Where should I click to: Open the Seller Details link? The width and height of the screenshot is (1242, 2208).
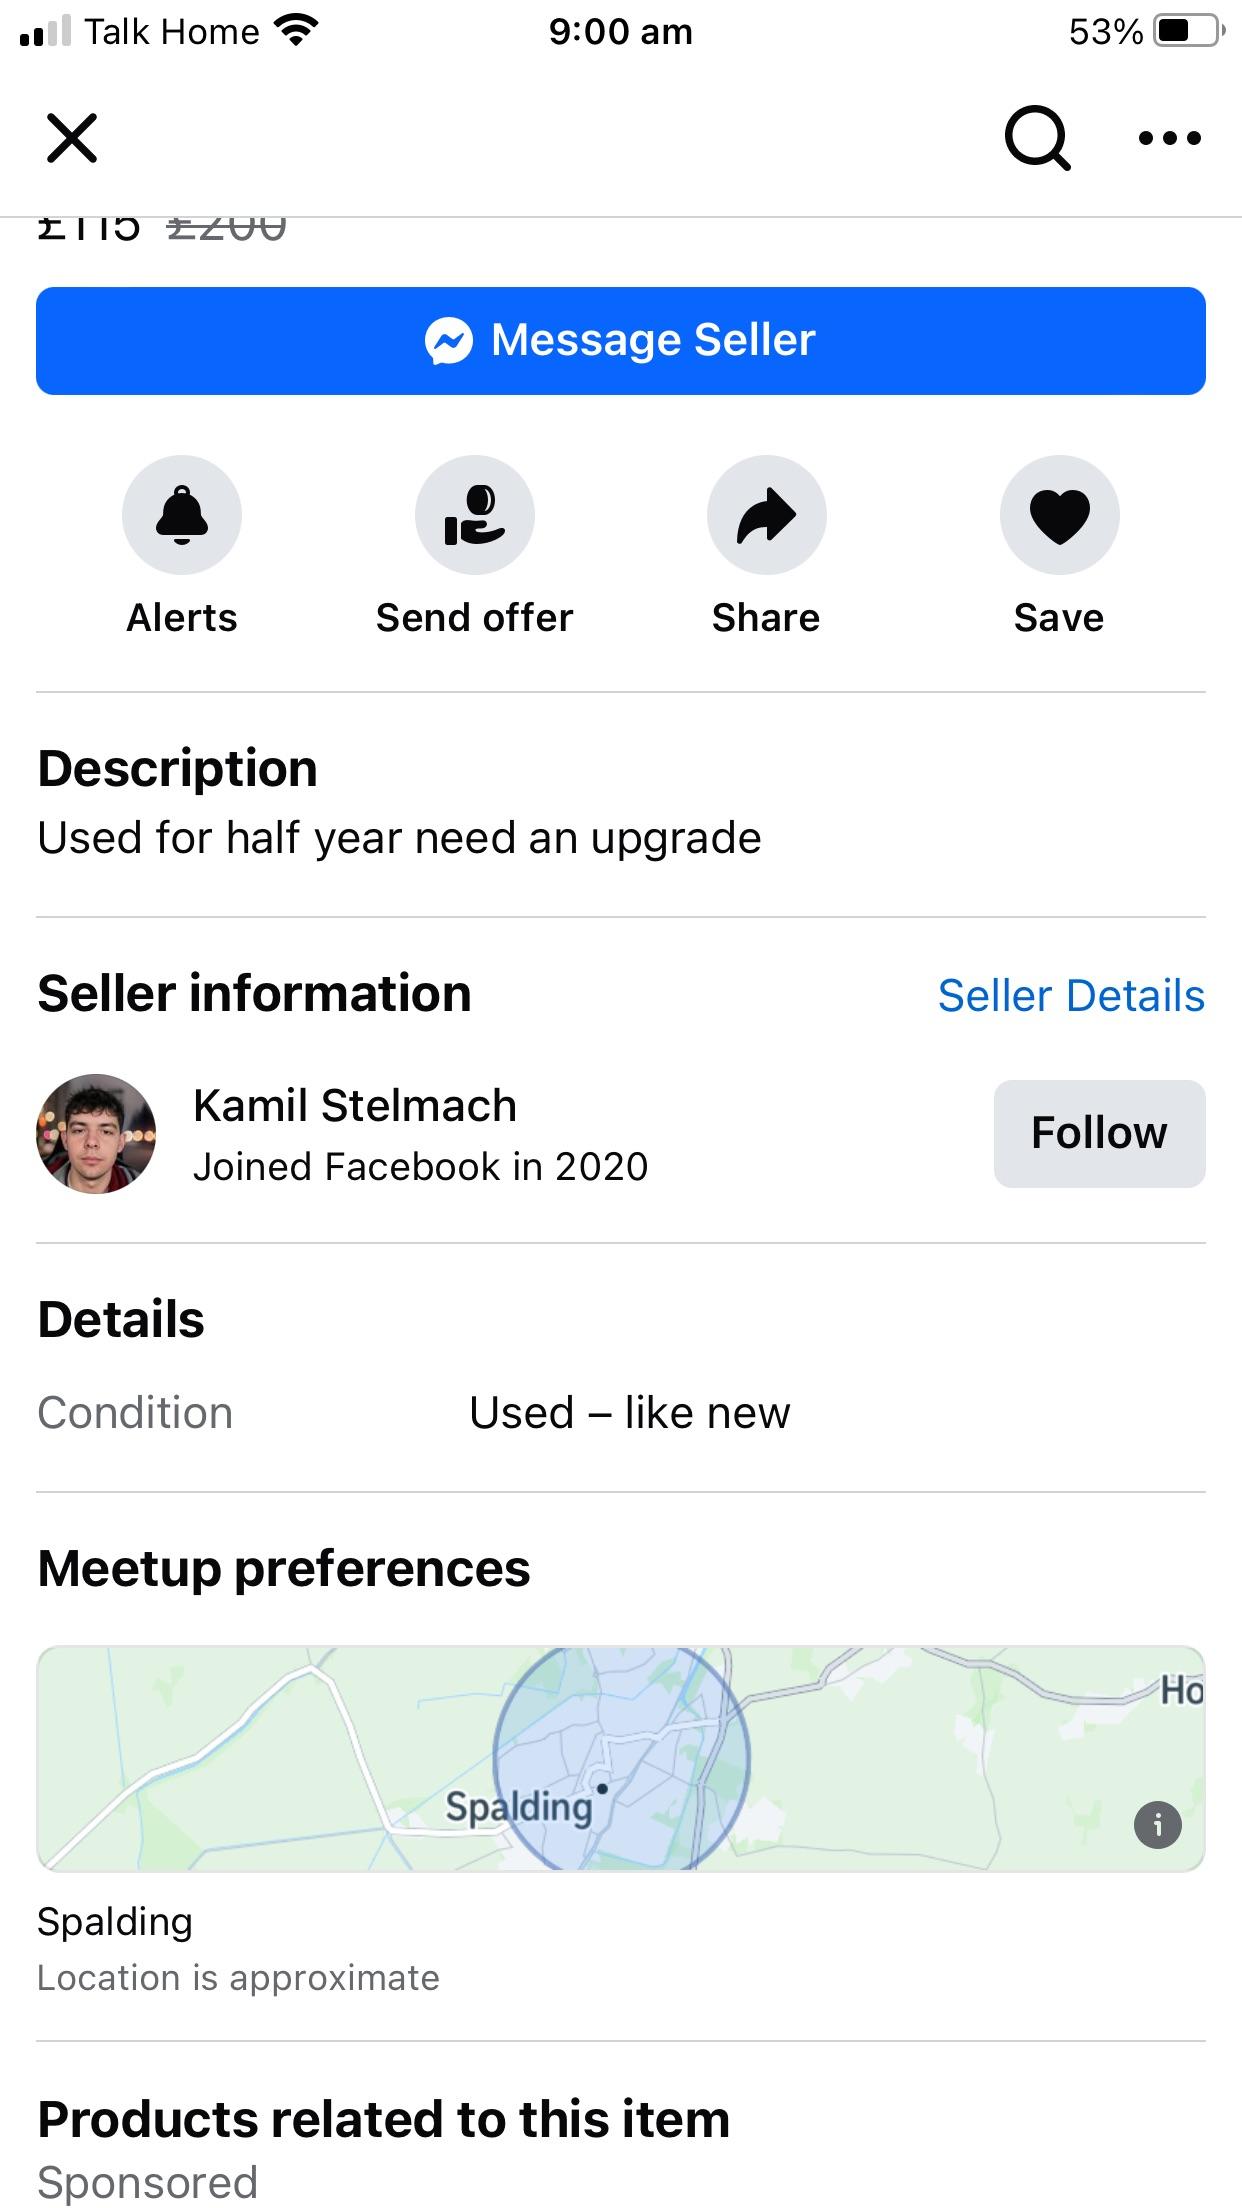(x=1070, y=996)
